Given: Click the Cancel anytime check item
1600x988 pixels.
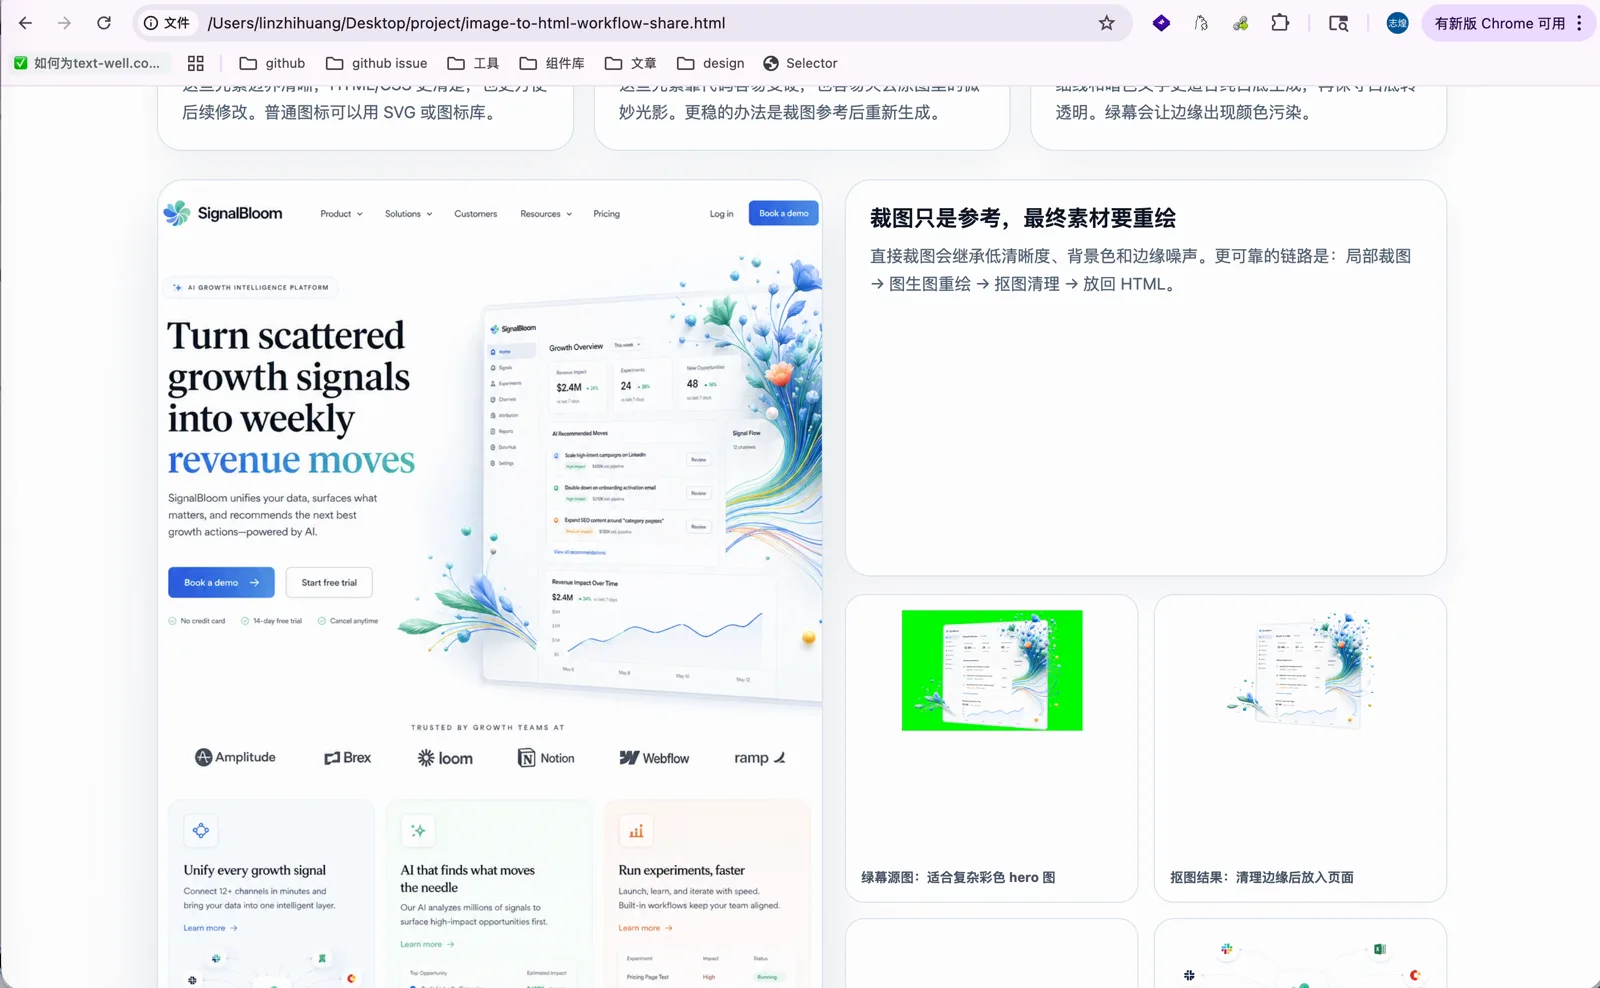Looking at the screenshot, I should (x=348, y=621).
